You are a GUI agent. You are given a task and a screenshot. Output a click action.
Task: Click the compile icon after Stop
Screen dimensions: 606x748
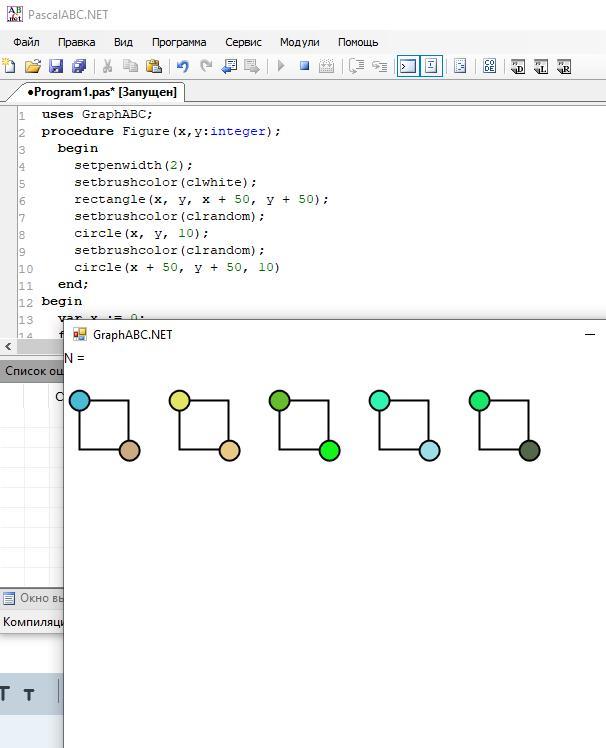click(x=326, y=66)
